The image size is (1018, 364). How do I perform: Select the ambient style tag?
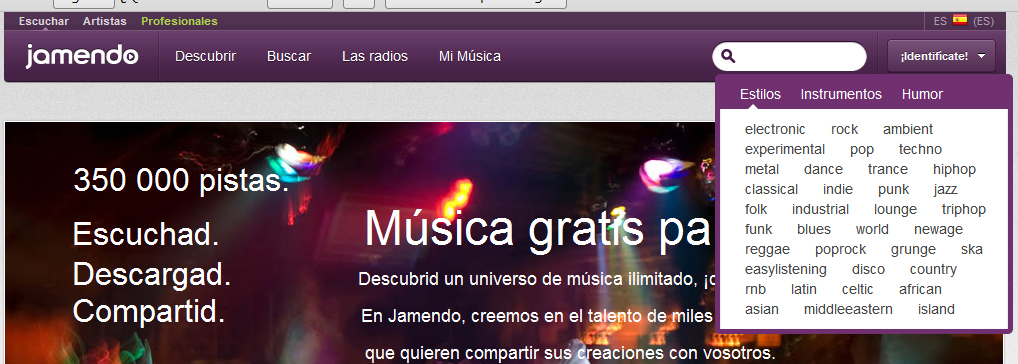click(x=908, y=129)
